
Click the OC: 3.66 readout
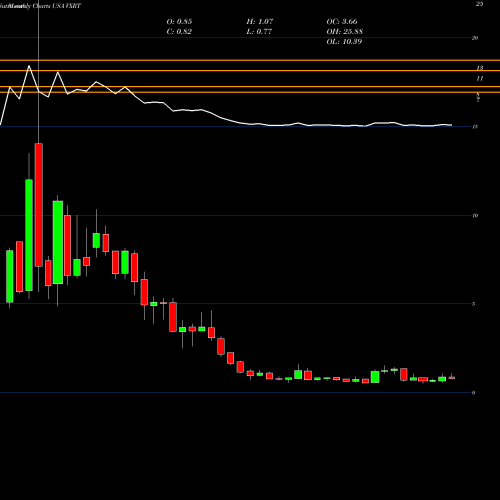pos(342,22)
